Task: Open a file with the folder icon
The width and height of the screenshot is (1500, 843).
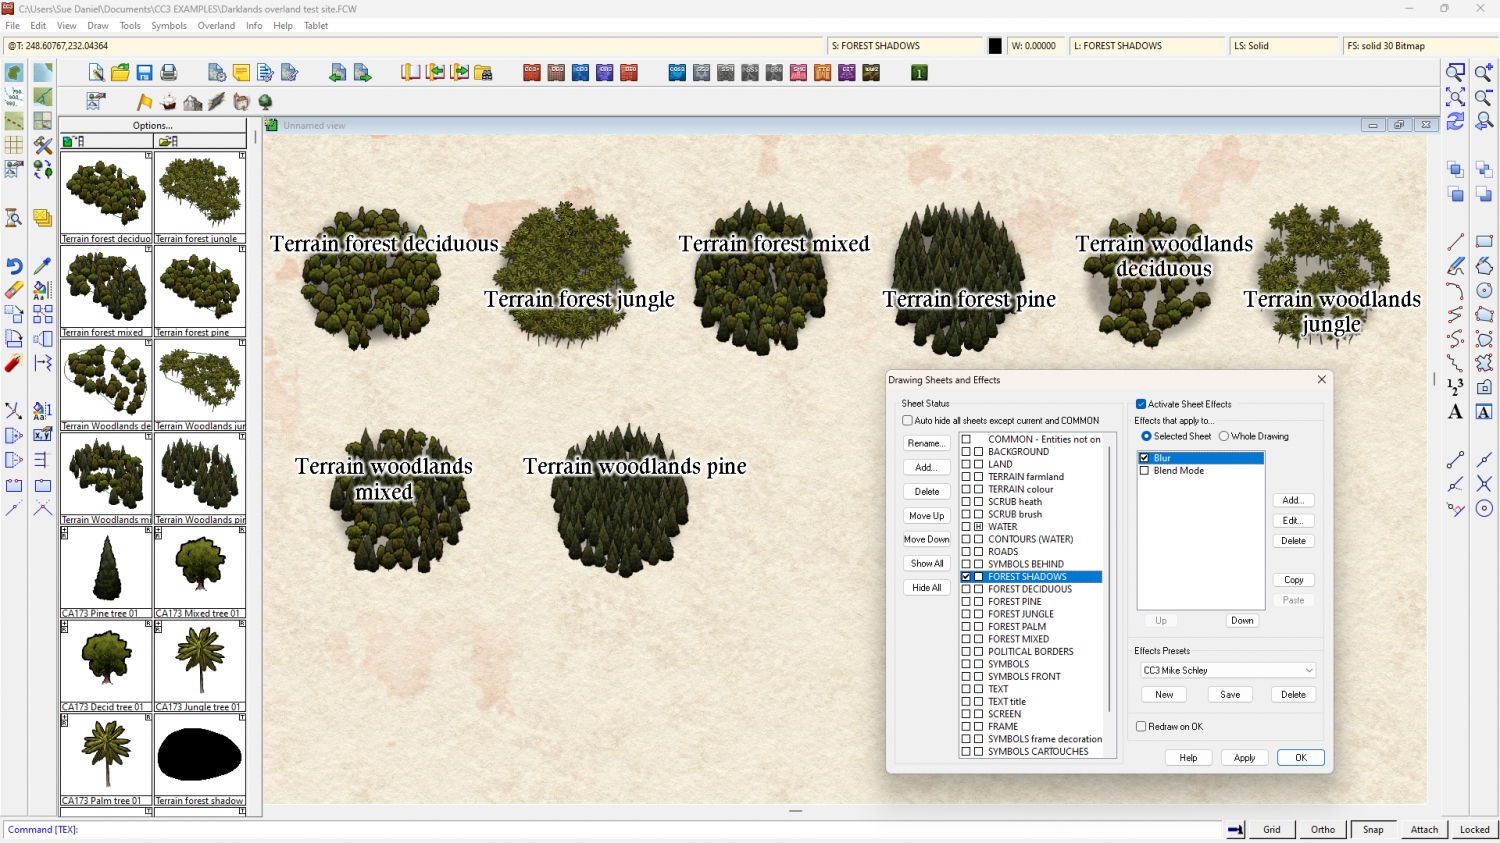Action: 120,72
